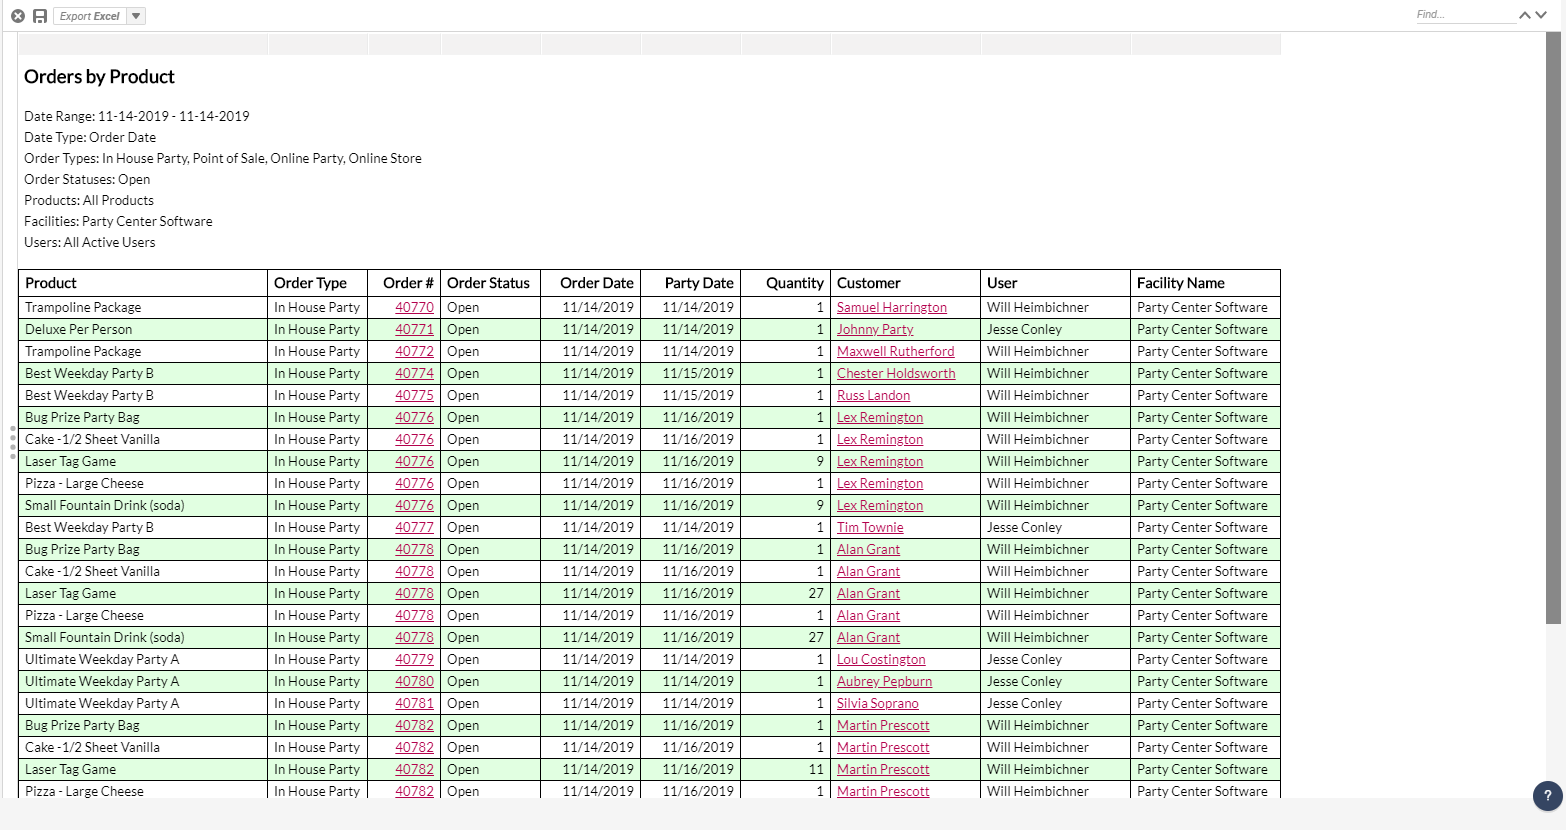Go to next find result arrow

(1541, 15)
